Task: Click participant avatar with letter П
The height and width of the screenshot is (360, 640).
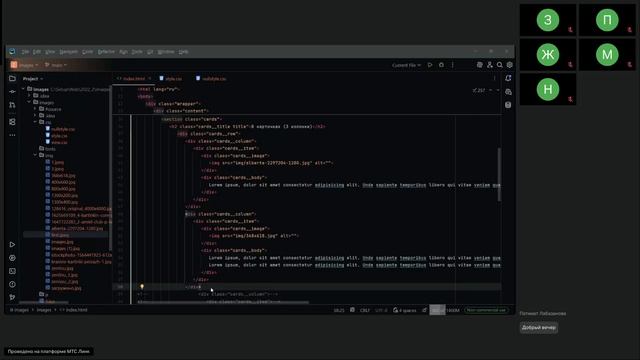Action: coord(607,20)
